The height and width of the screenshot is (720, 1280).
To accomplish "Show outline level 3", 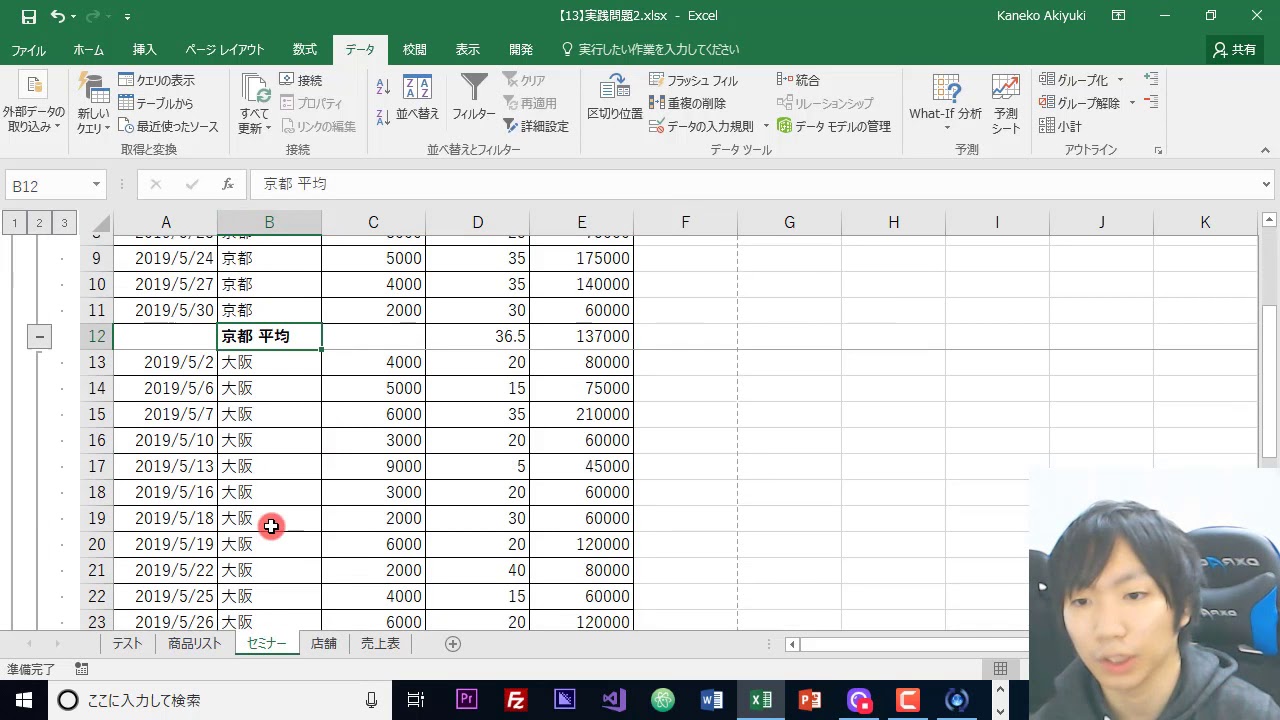I will [63, 222].
